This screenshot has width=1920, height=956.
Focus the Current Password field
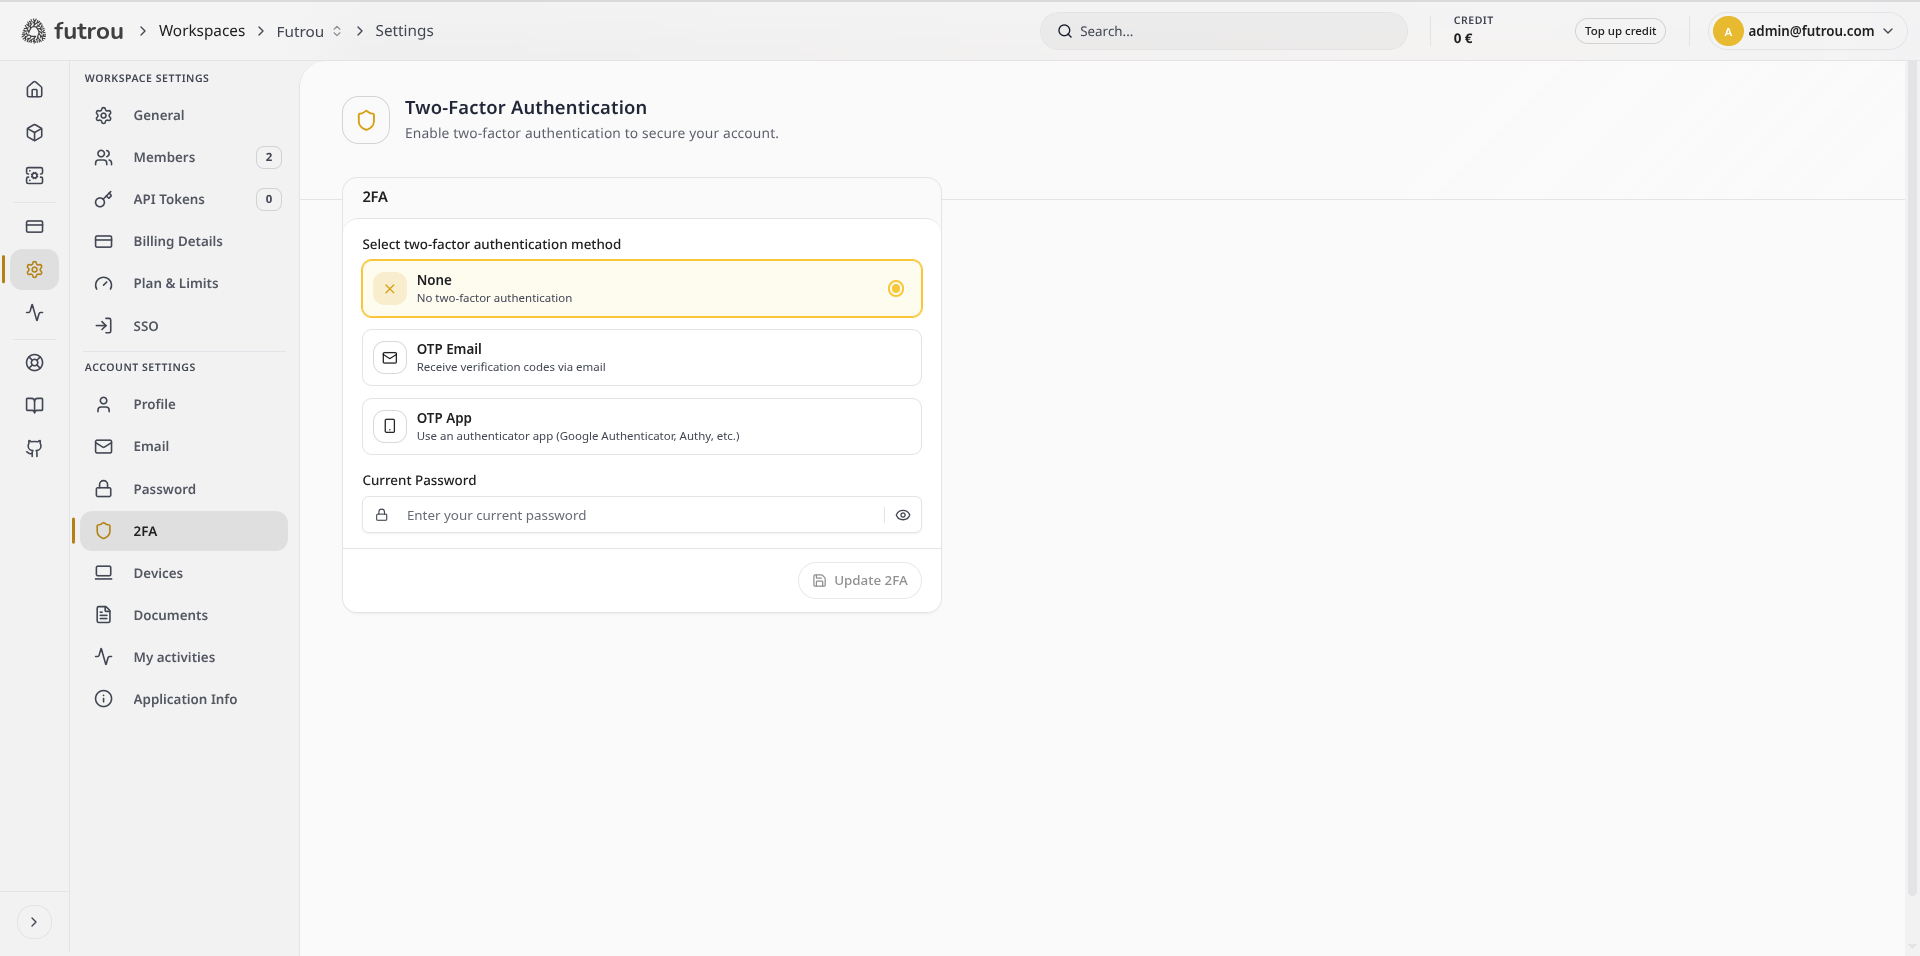642,515
